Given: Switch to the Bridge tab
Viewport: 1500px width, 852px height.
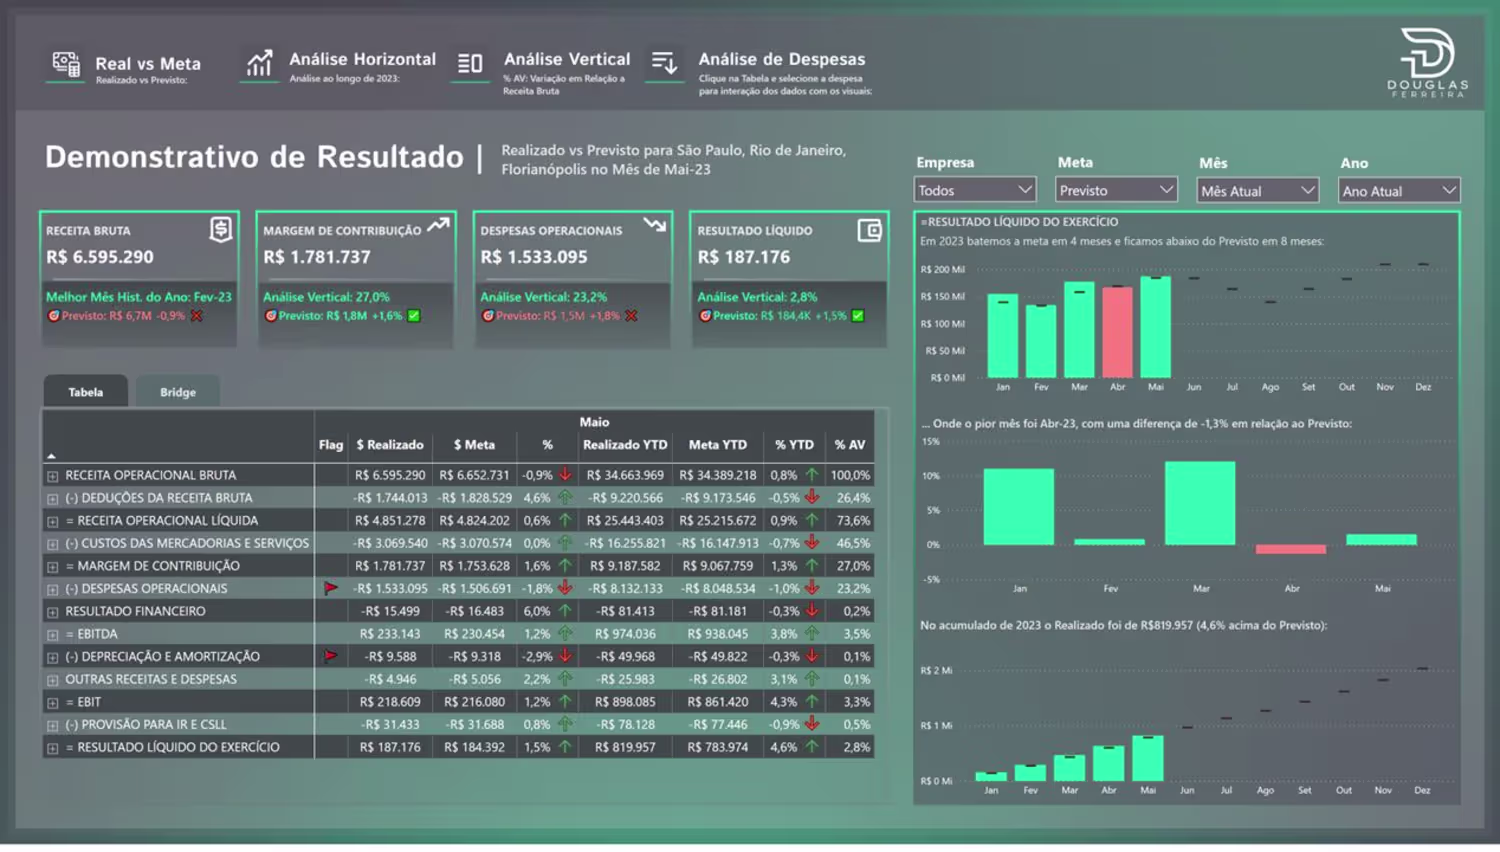Looking at the screenshot, I should point(178,392).
